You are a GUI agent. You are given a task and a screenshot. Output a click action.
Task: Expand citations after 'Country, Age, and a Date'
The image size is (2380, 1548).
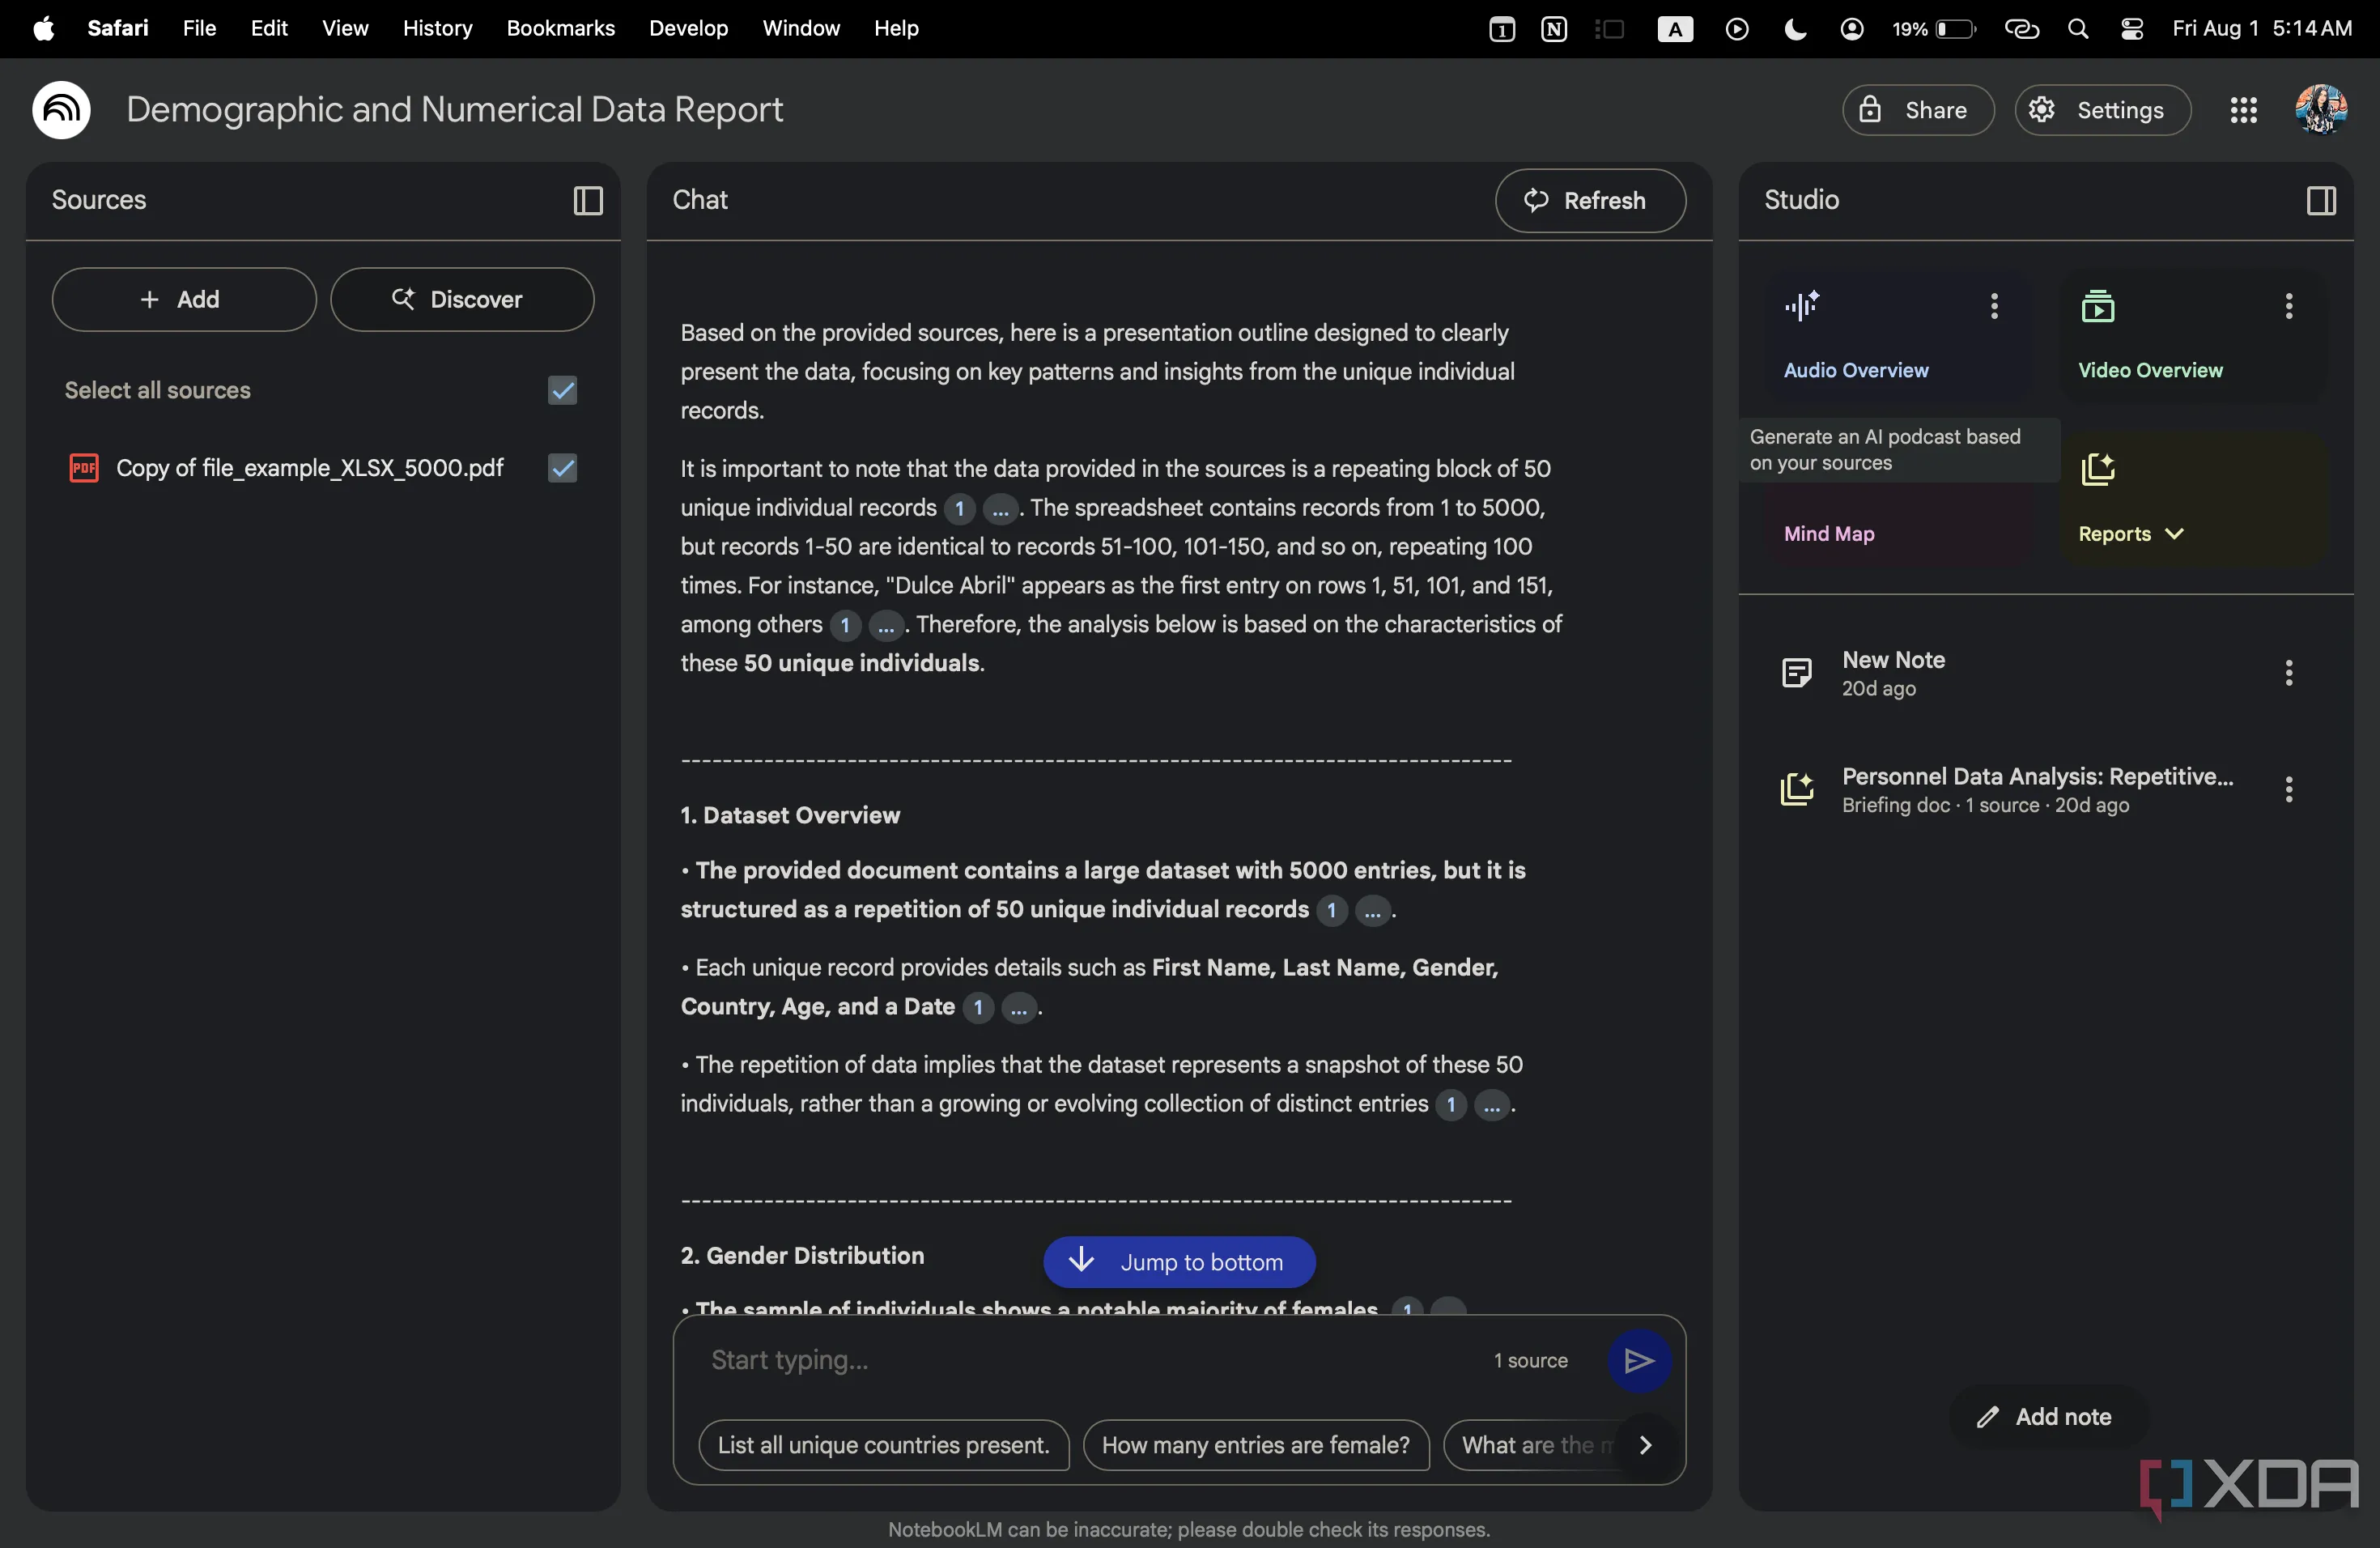1019,1008
